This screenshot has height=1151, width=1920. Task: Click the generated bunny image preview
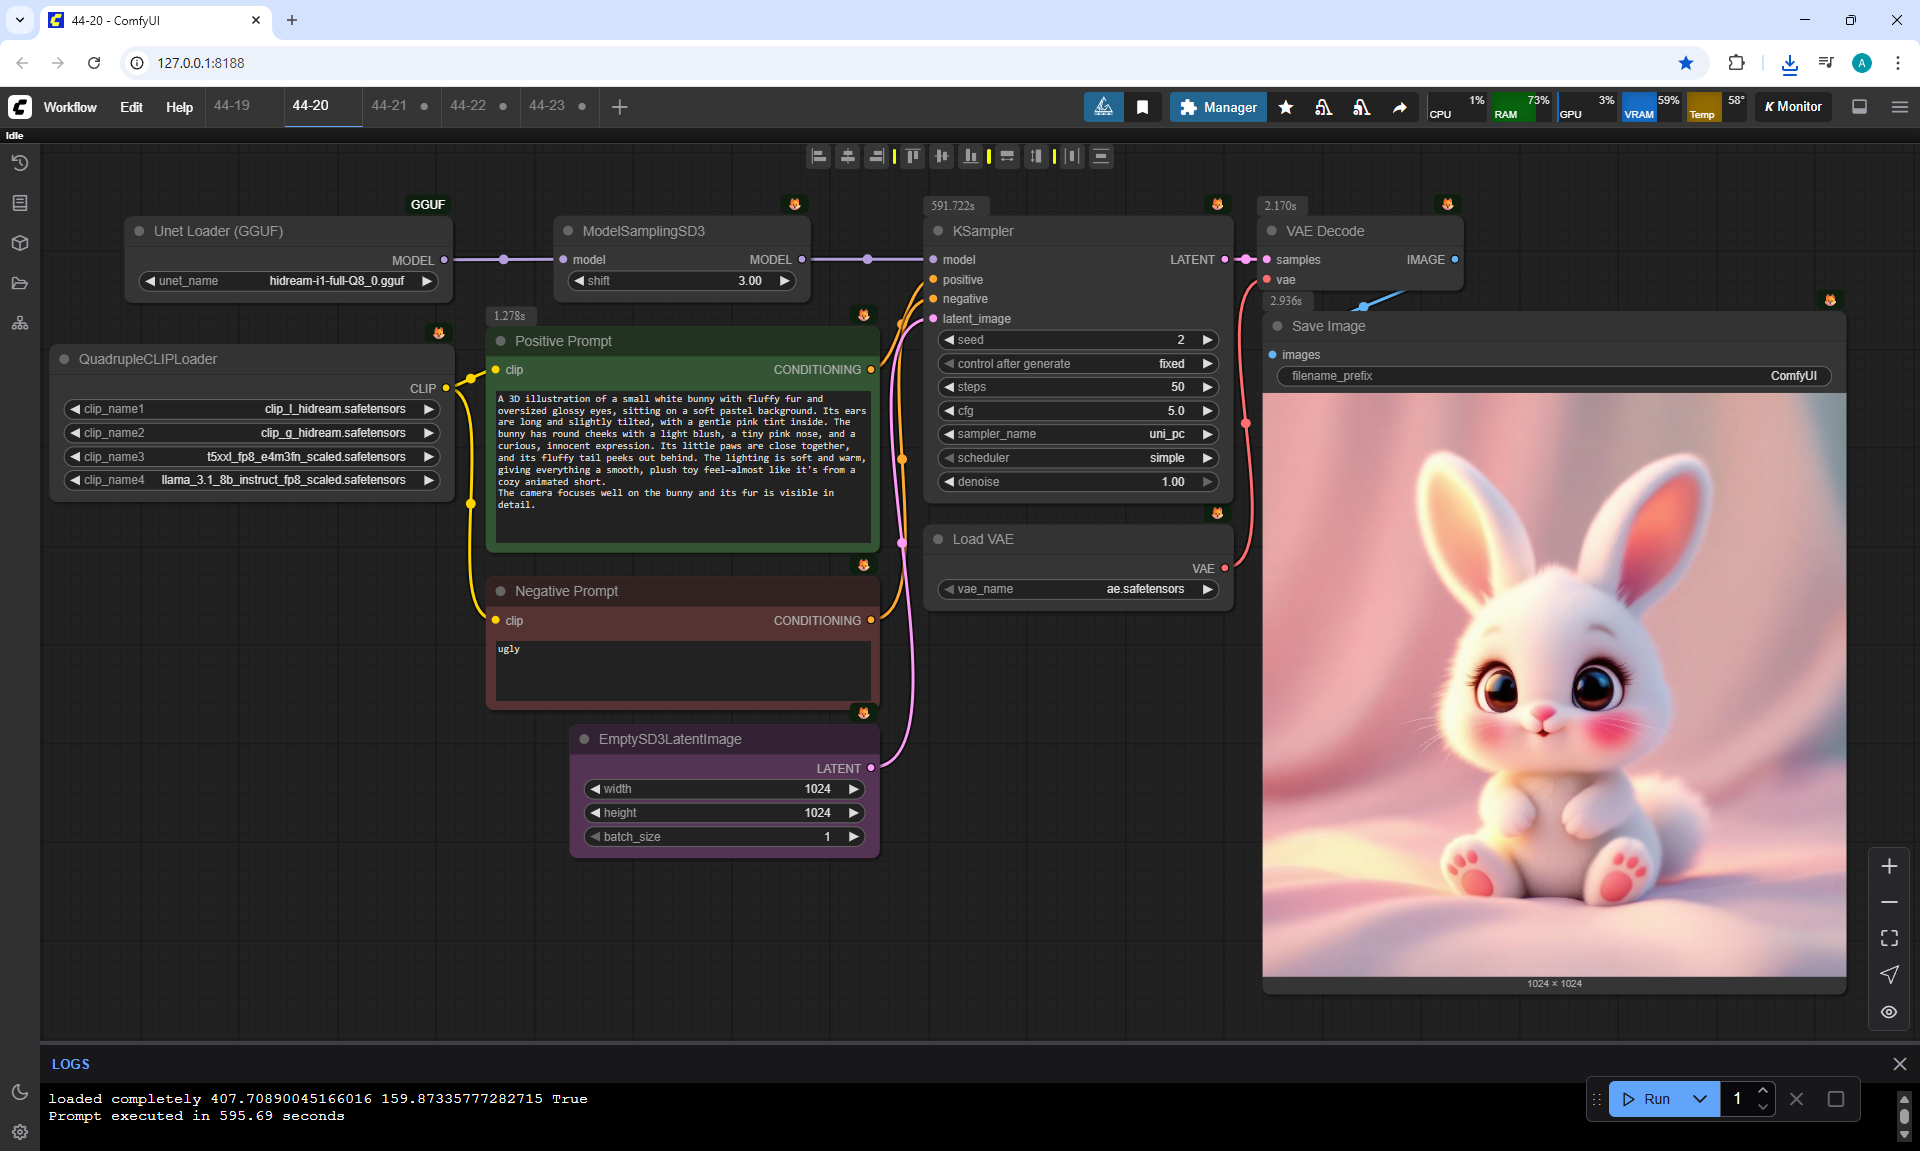(x=1554, y=685)
